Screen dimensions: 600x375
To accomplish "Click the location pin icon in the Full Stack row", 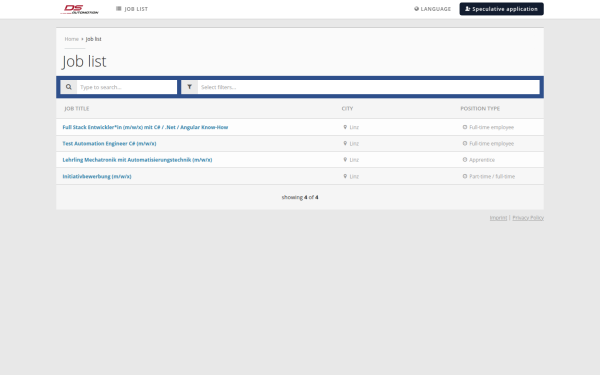I will pos(345,127).
